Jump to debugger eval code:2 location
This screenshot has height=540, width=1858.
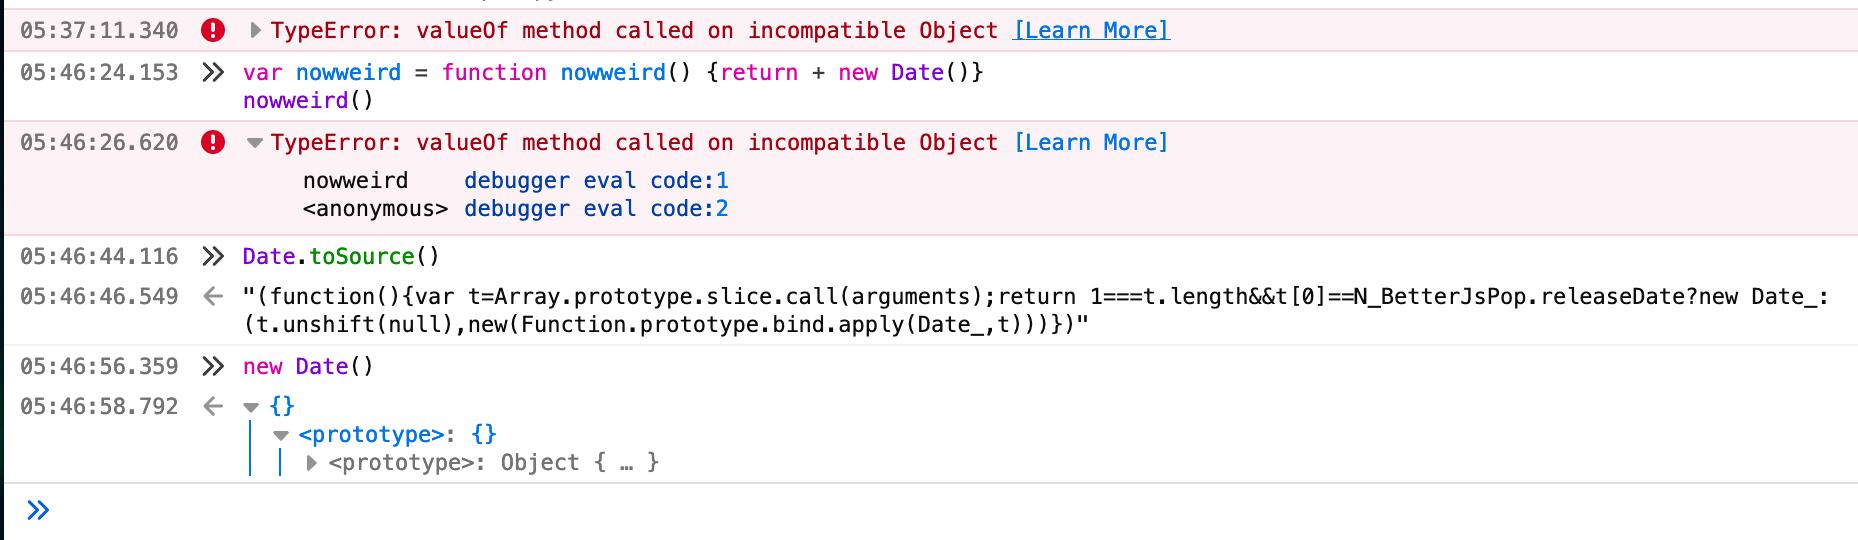click(596, 209)
